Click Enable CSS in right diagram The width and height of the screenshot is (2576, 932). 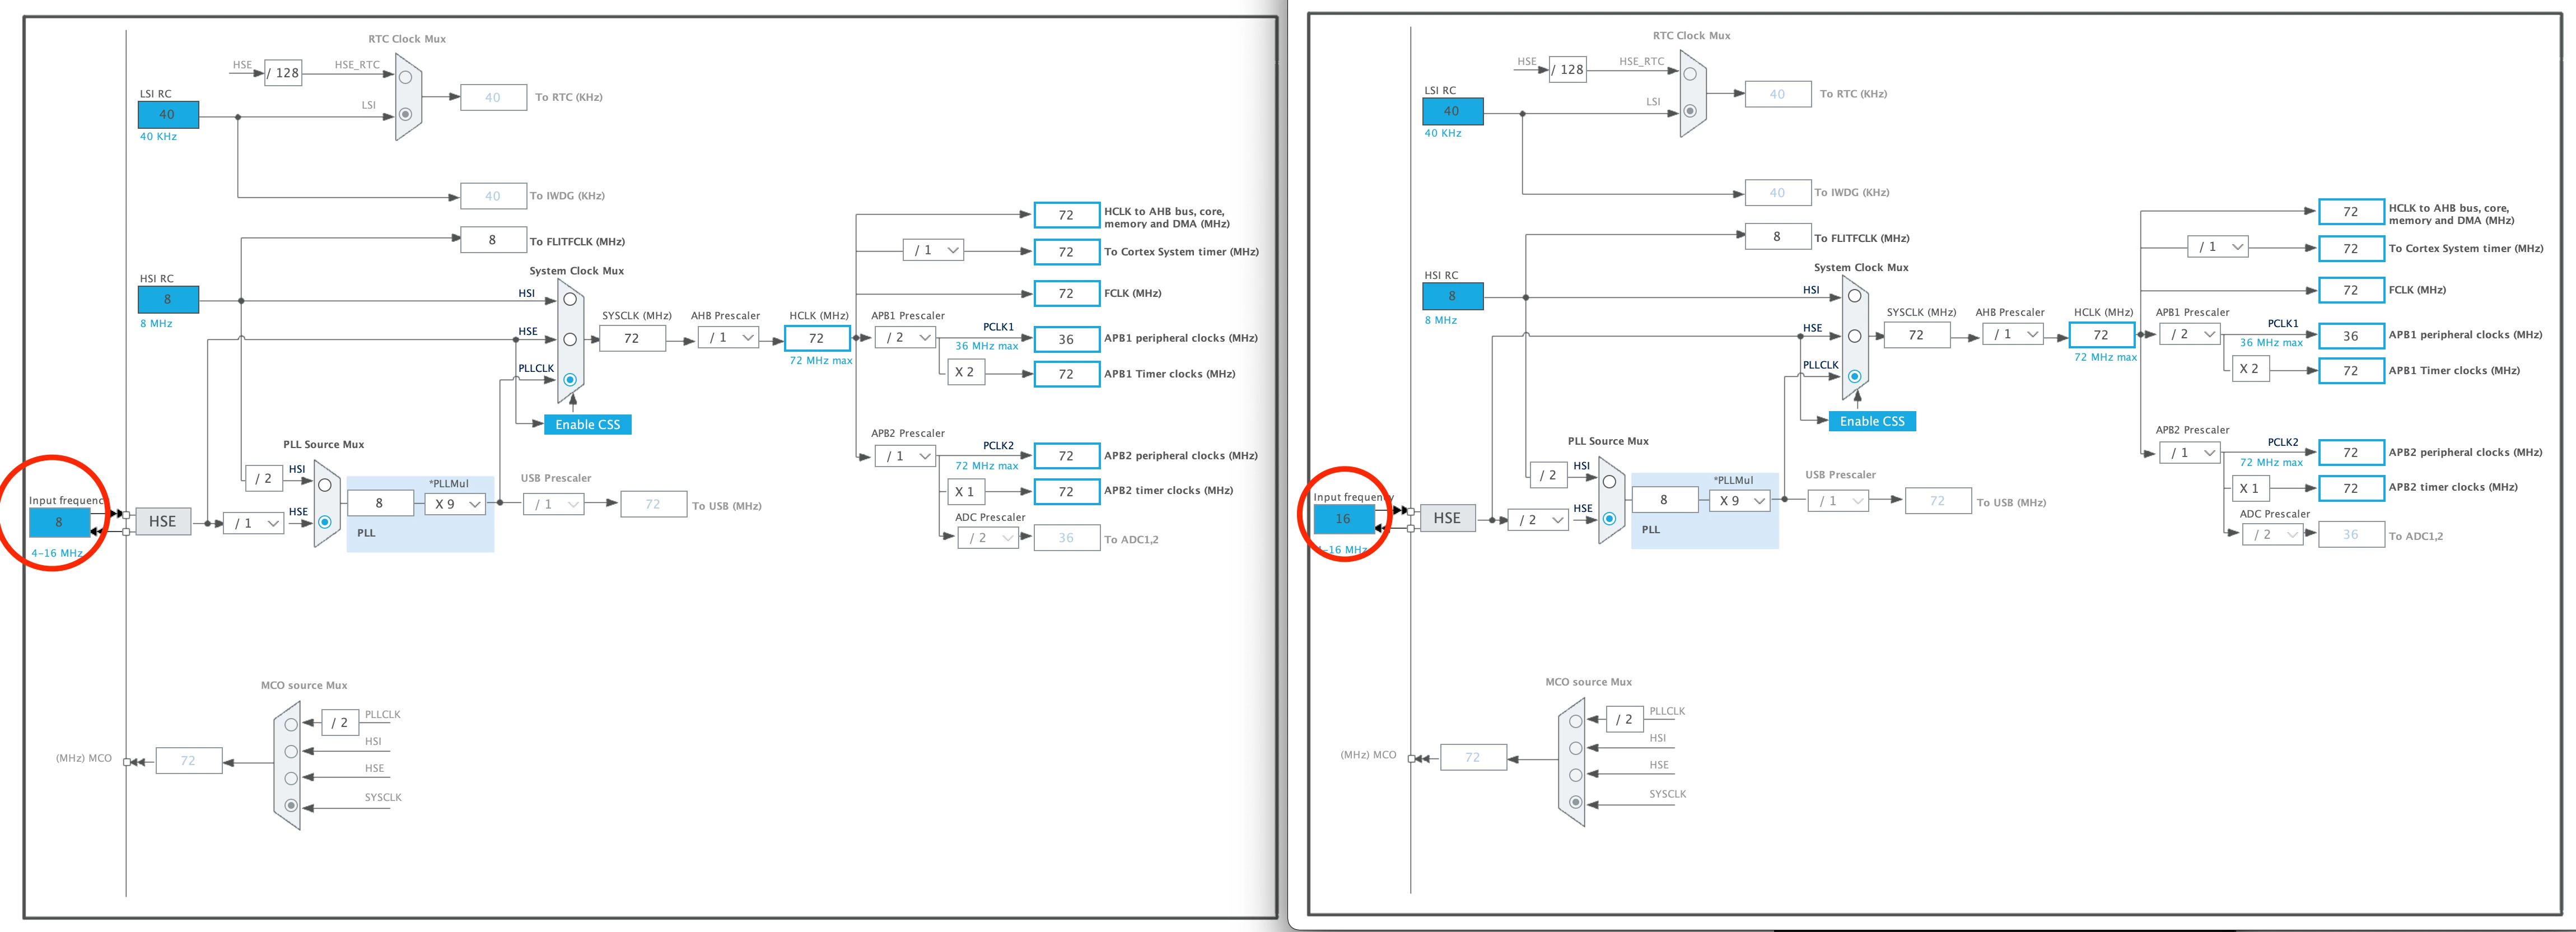click(x=1872, y=422)
